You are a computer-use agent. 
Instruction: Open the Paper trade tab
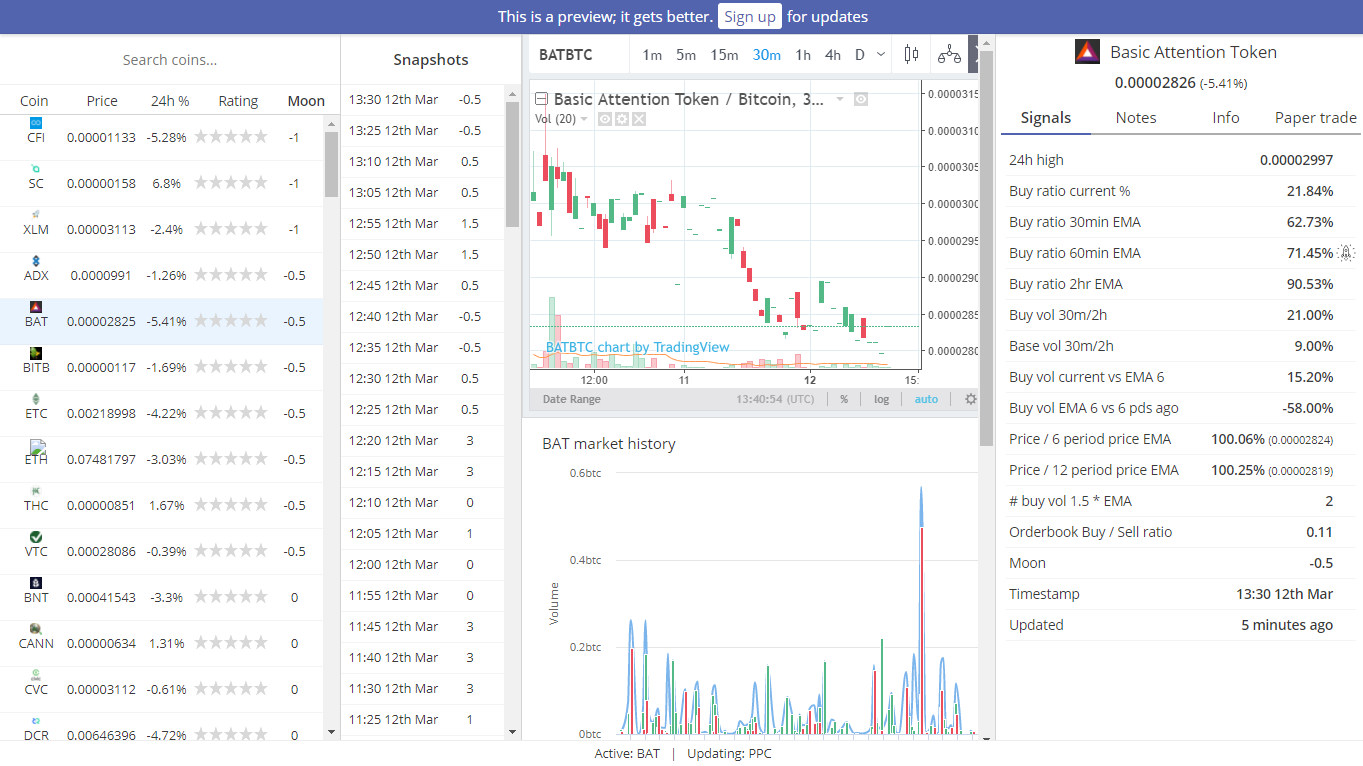click(1316, 118)
